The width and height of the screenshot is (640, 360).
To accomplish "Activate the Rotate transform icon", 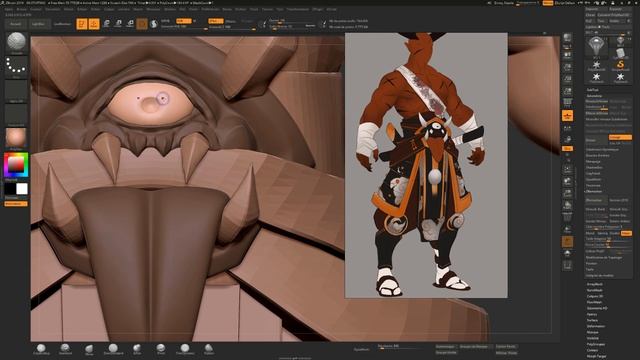I will tap(130, 24).
